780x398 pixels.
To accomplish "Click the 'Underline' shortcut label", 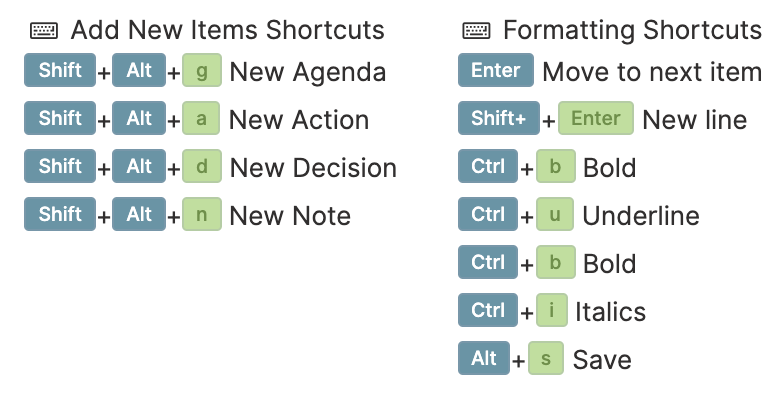I will pos(641,216).
